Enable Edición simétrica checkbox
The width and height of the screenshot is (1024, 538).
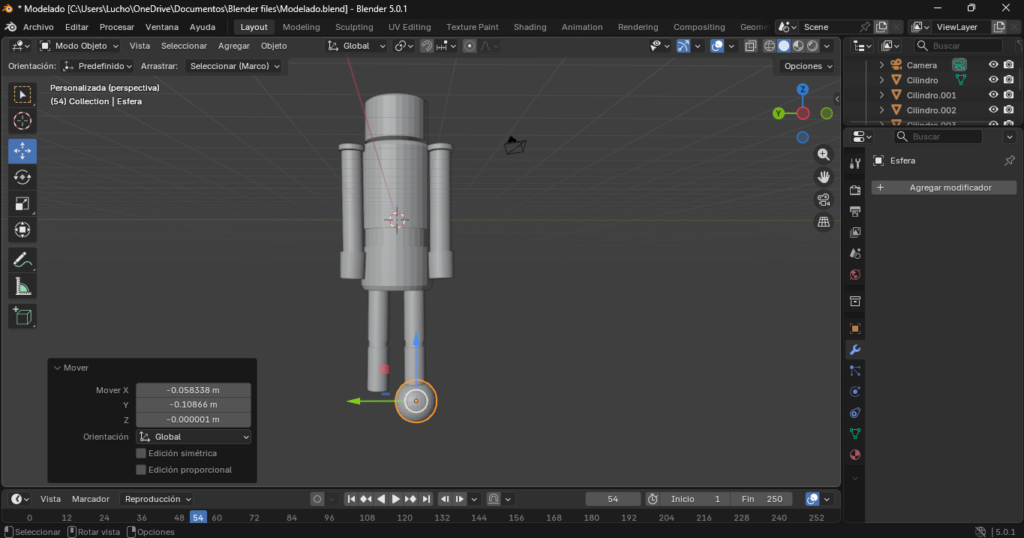tap(141, 453)
